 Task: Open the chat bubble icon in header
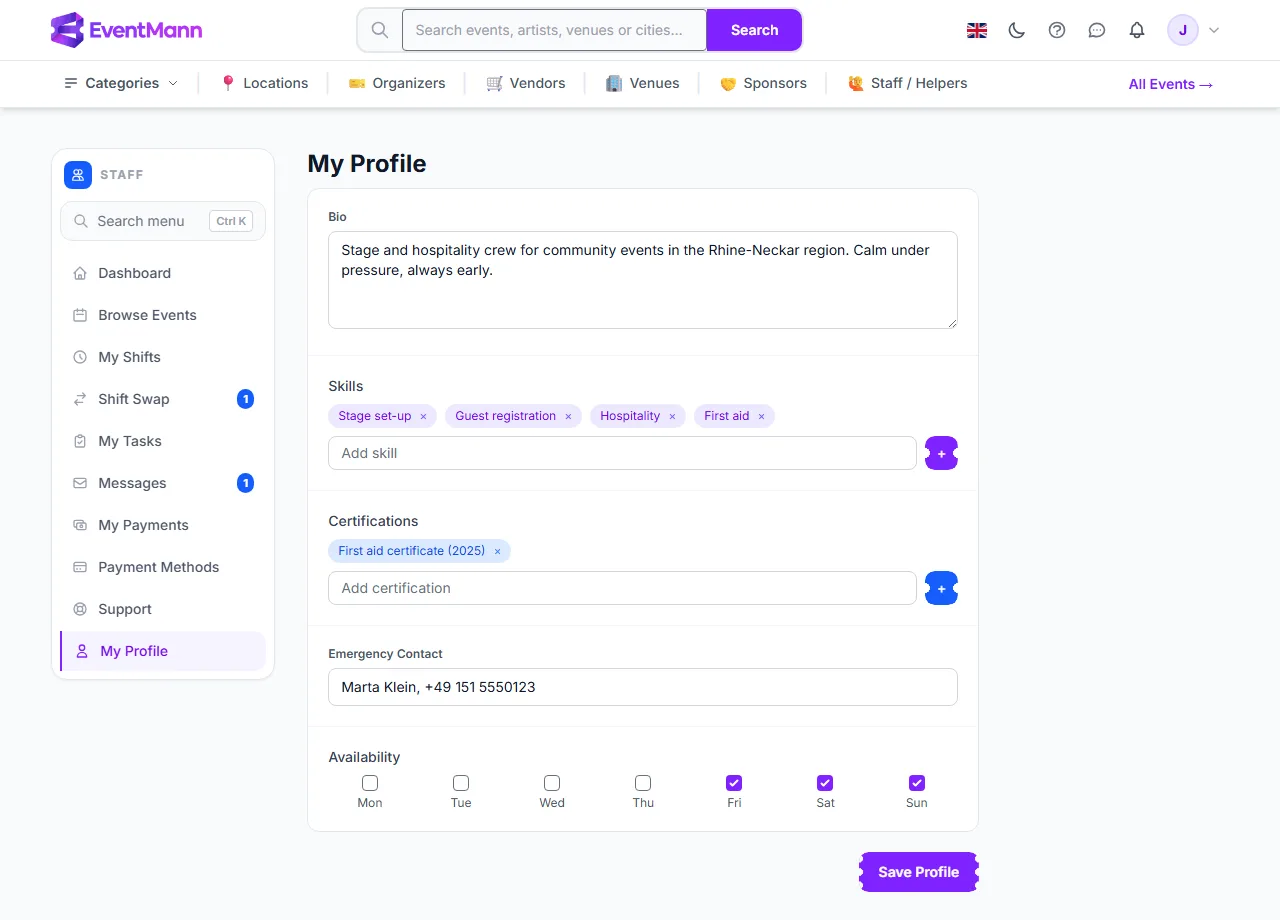pyautogui.click(x=1097, y=30)
